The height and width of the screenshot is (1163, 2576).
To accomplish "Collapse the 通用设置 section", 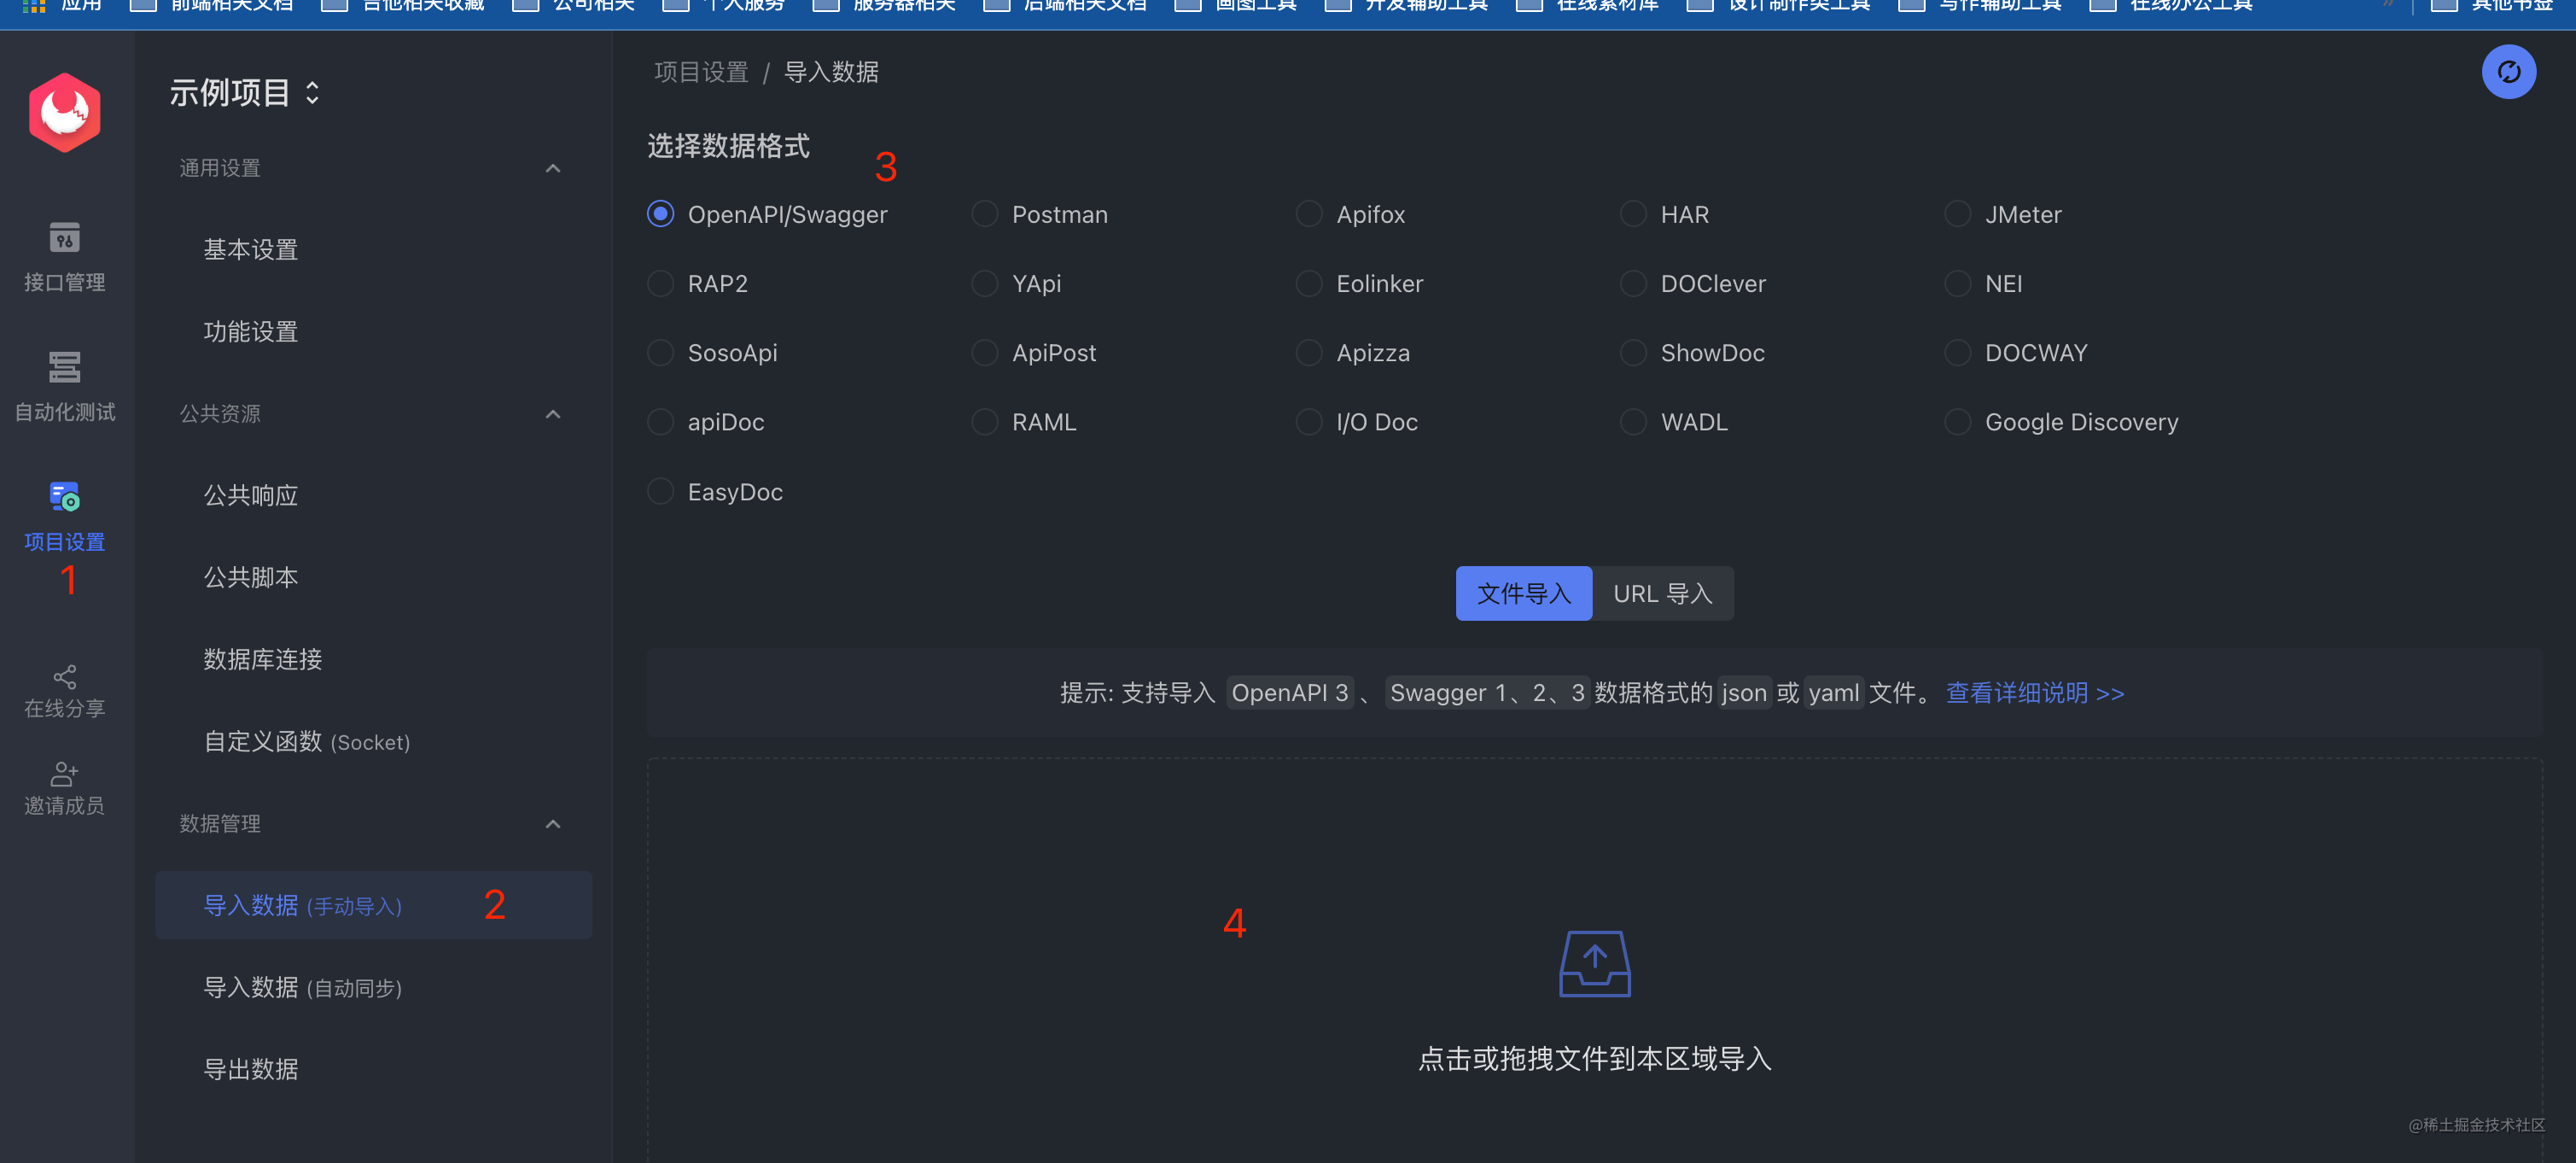I will point(552,168).
